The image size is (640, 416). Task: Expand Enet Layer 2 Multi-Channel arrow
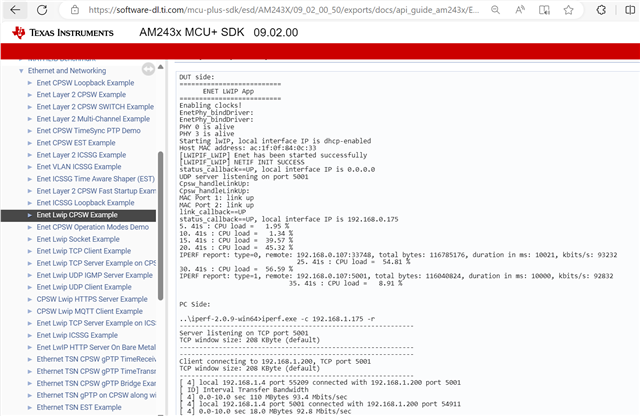30,119
